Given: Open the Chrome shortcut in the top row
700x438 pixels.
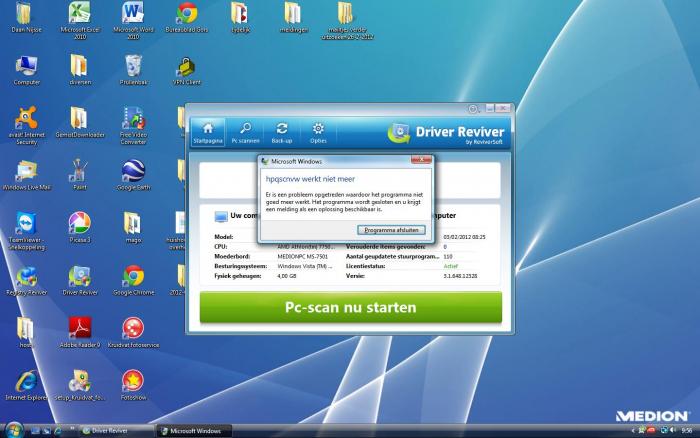Looking at the screenshot, I should point(187,18).
